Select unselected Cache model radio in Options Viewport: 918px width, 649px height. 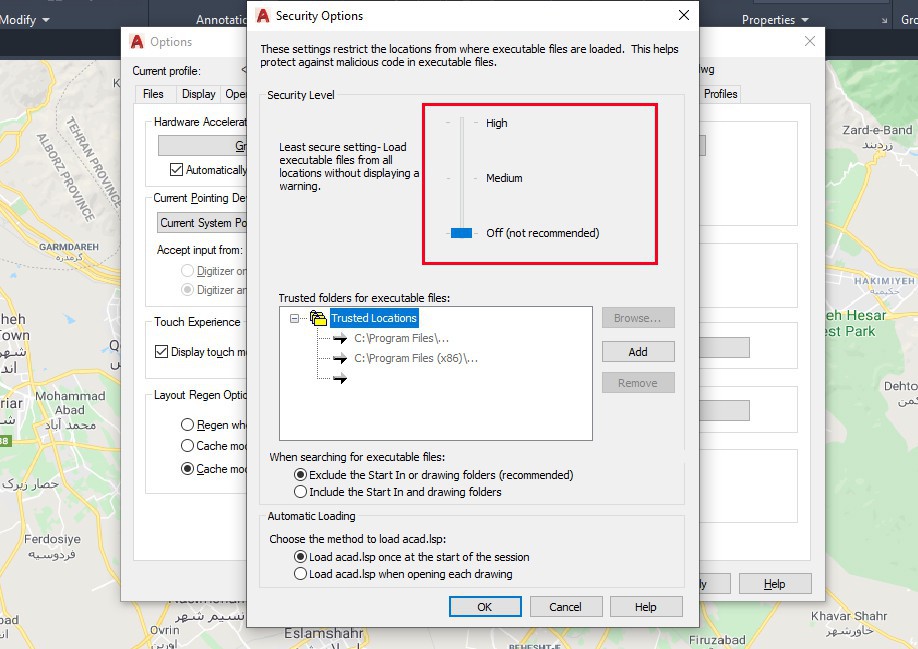point(187,445)
